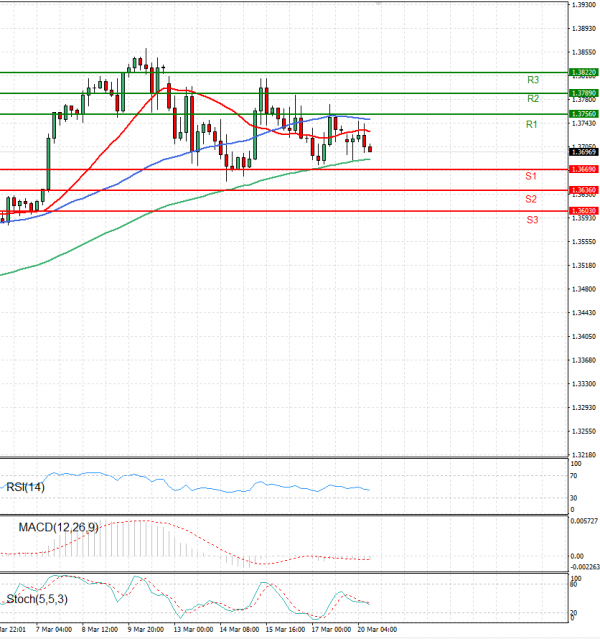The width and height of the screenshot is (600, 639).
Task: Click the 1.34800 price axis value
Action: pos(584,289)
